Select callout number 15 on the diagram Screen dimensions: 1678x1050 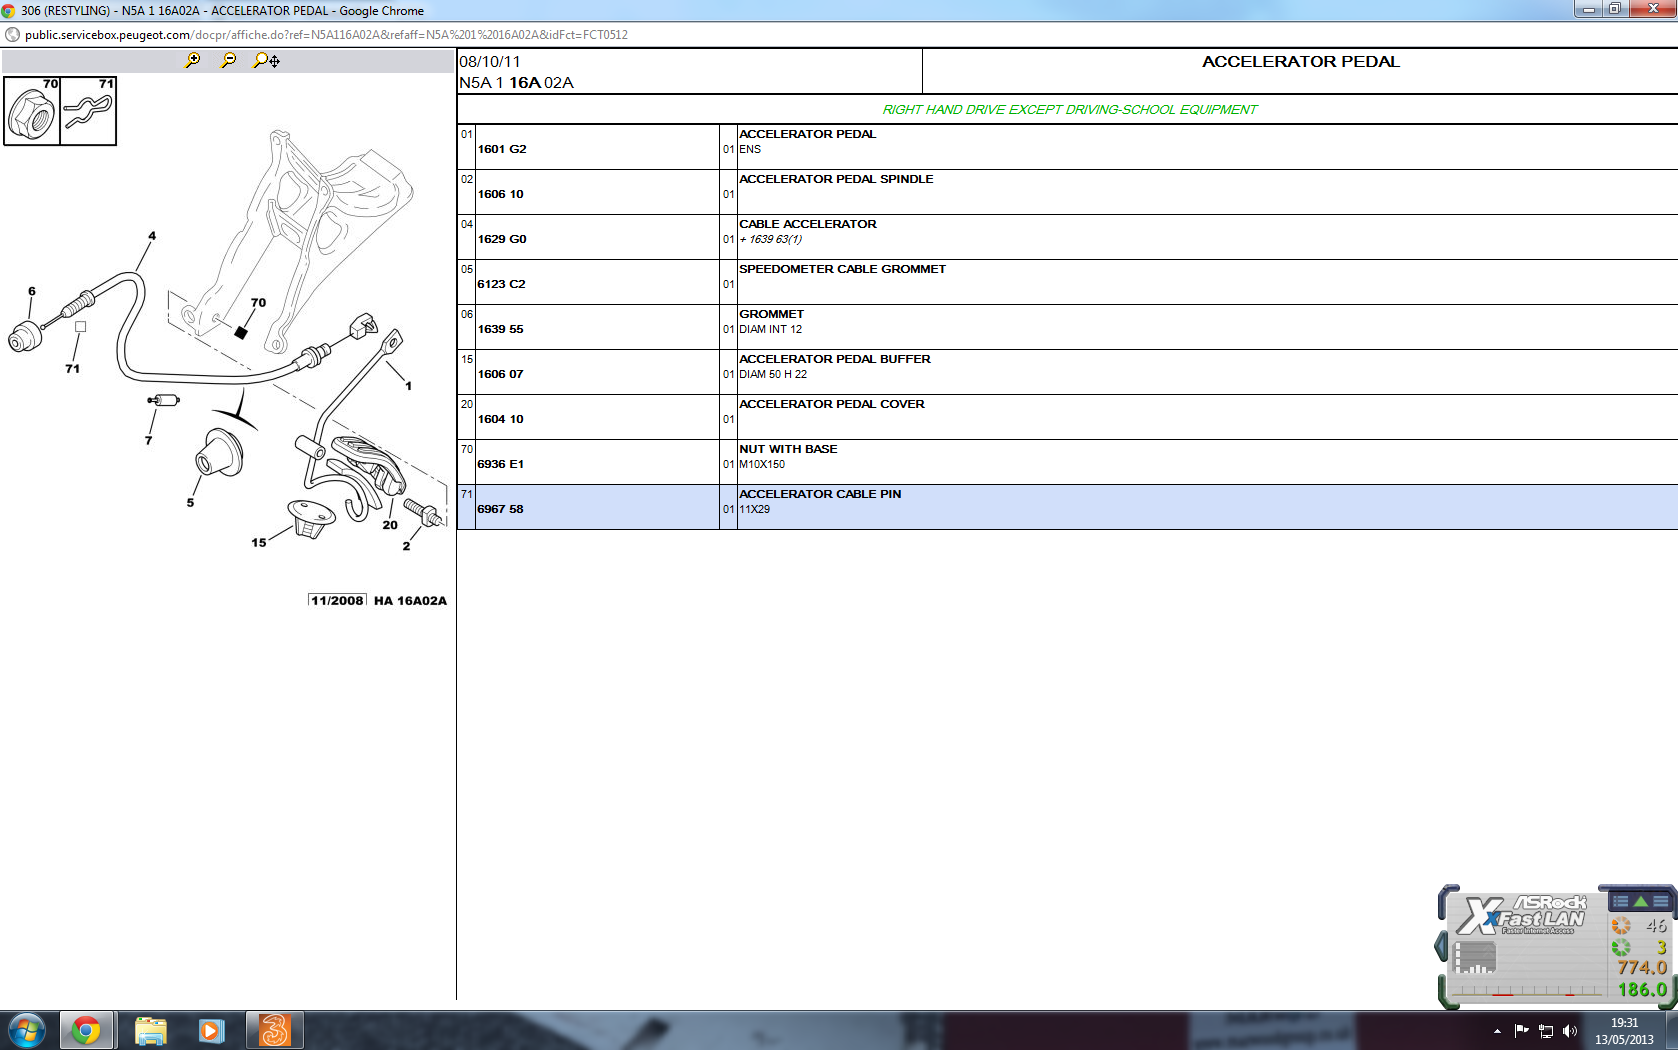click(x=259, y=543)
